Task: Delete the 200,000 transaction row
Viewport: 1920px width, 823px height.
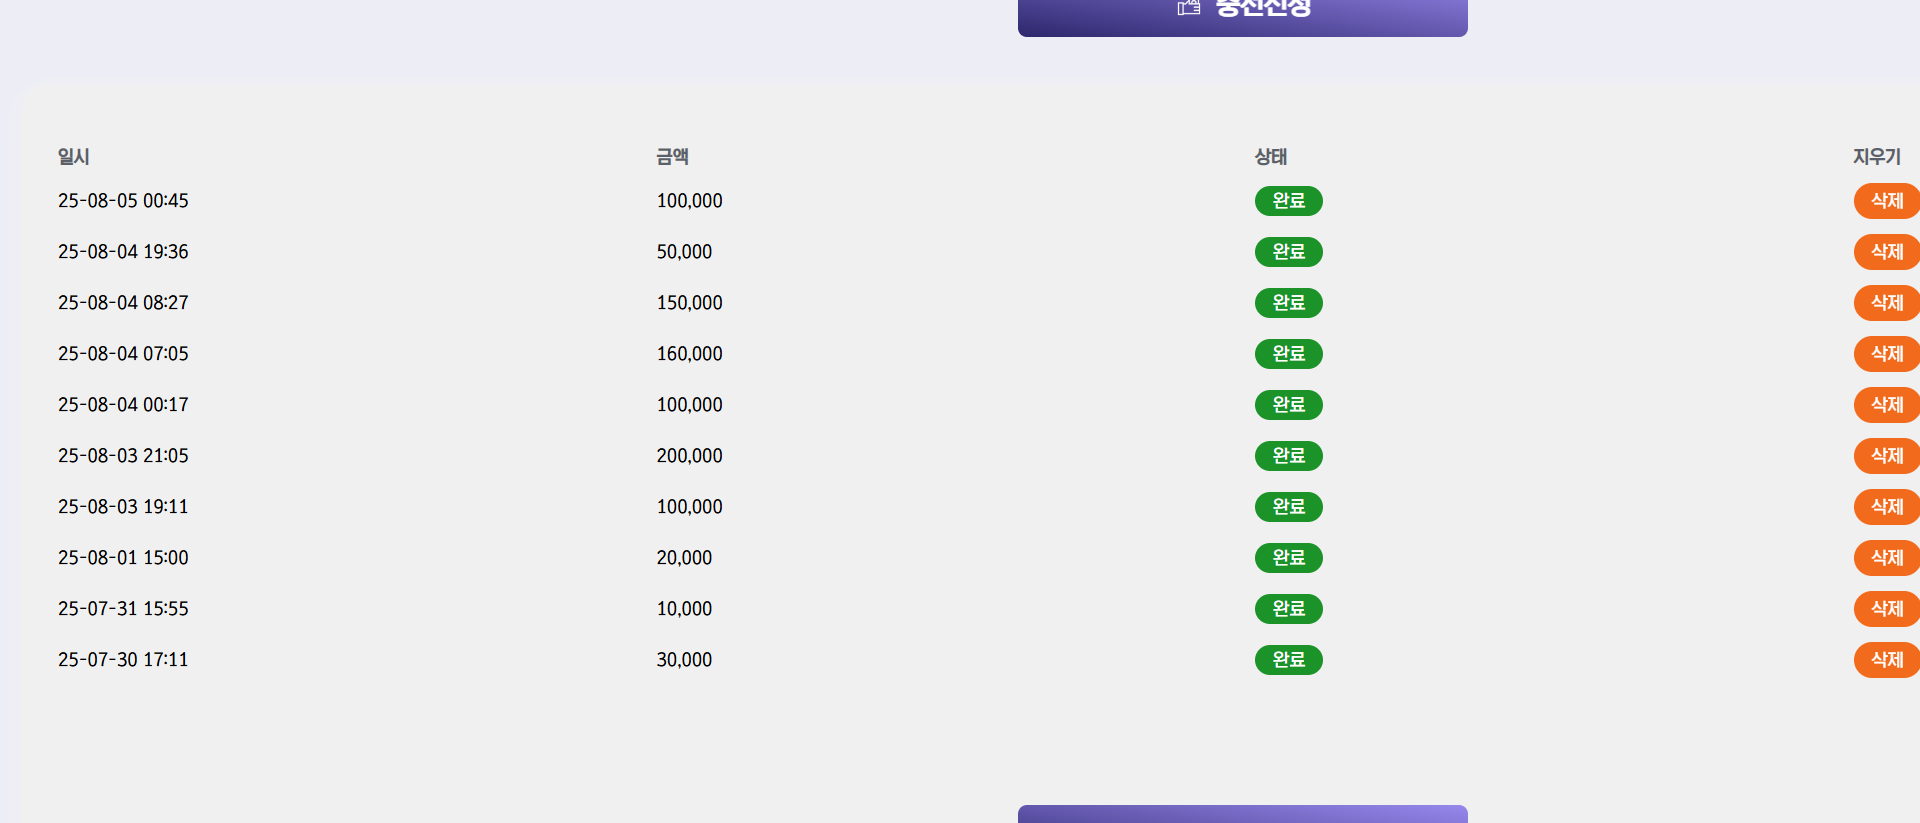Action: pos(1886,456)
